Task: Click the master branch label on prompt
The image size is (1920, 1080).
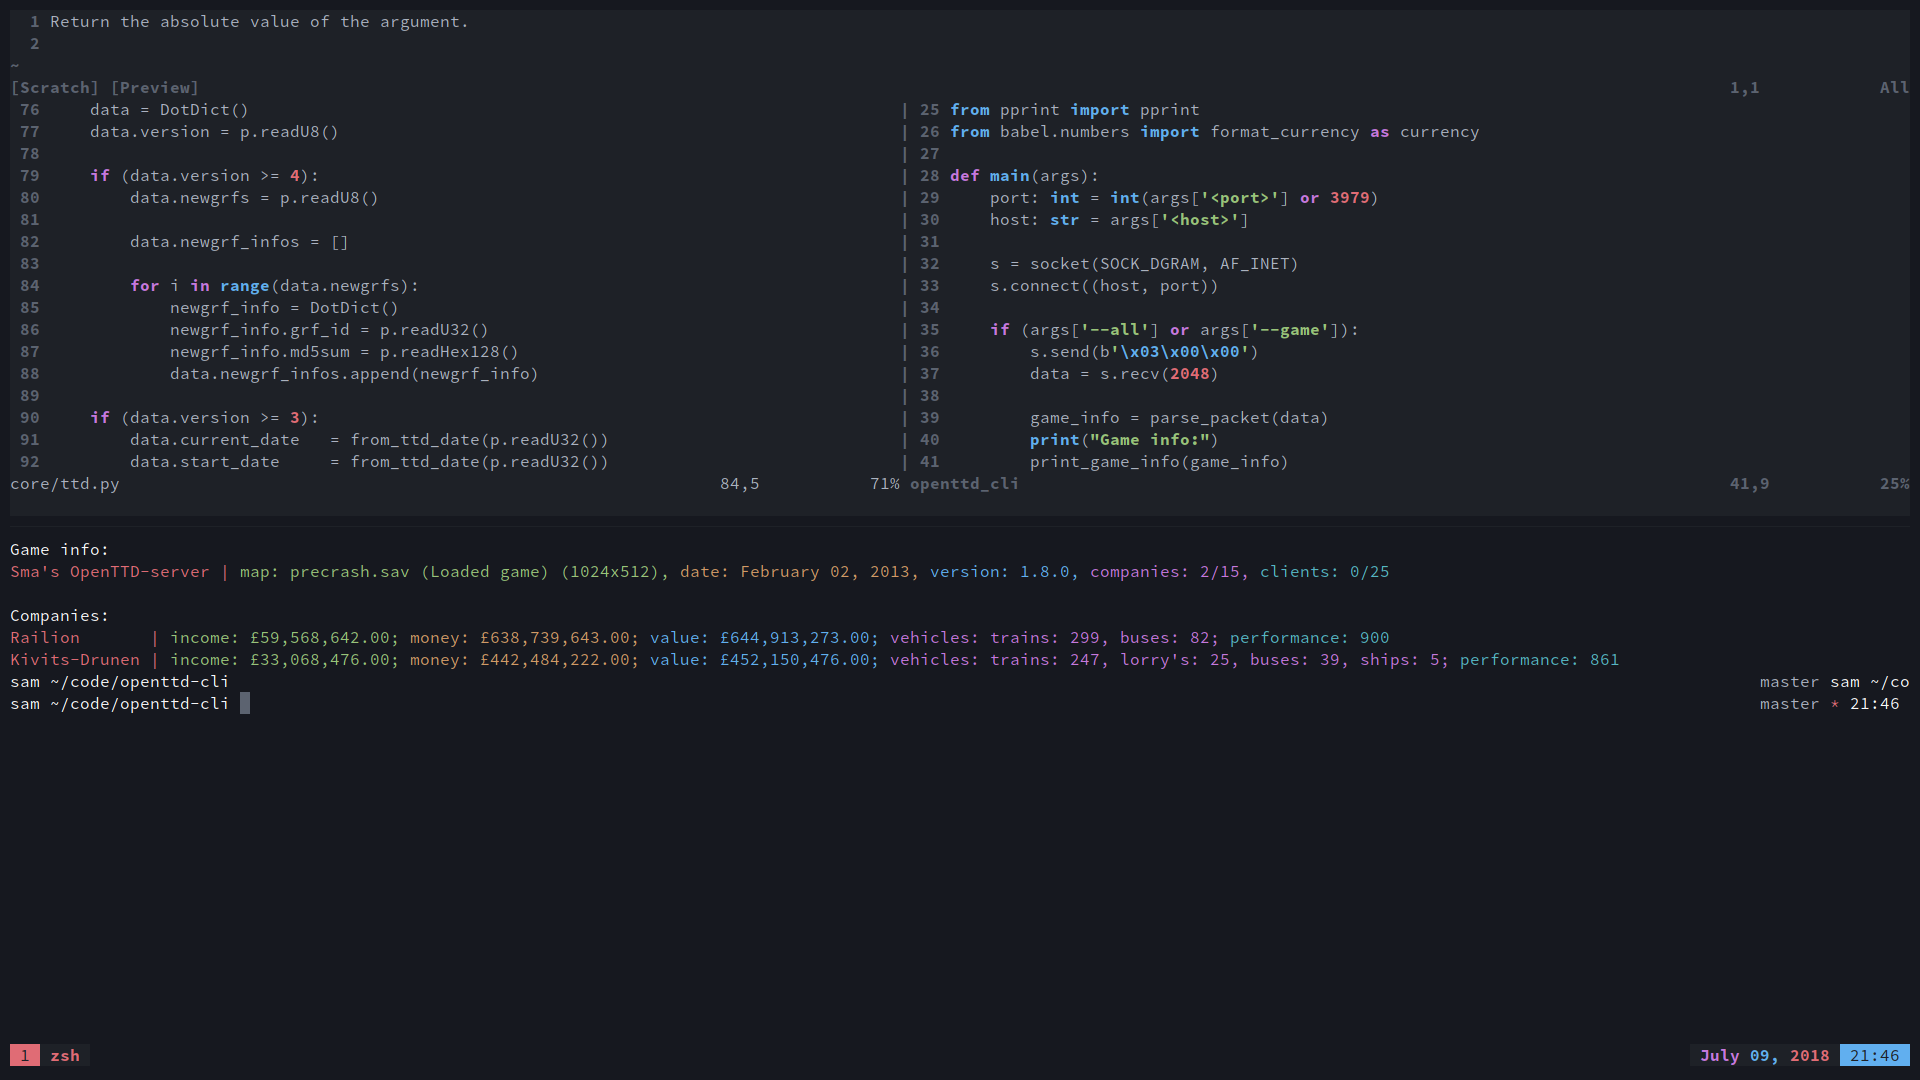Action: 1789,704
